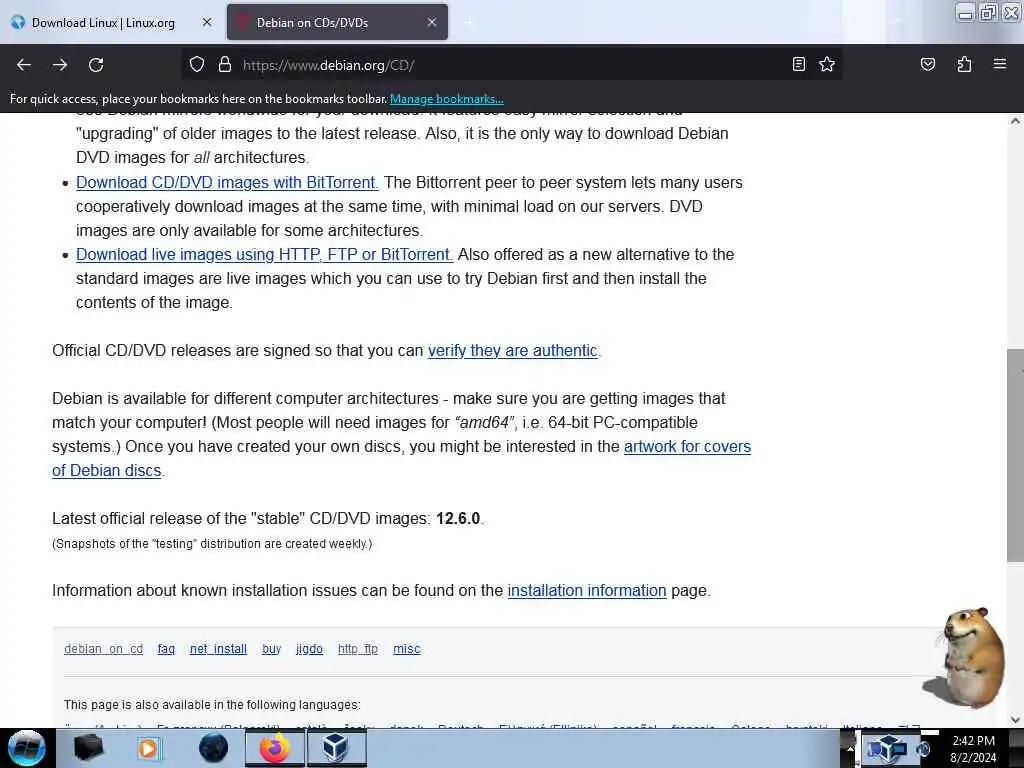Image resolution: width=1024 pixels, height=768 pixels.
Task: Switch to Firefox in the taskbar
Action: [274, 748]
